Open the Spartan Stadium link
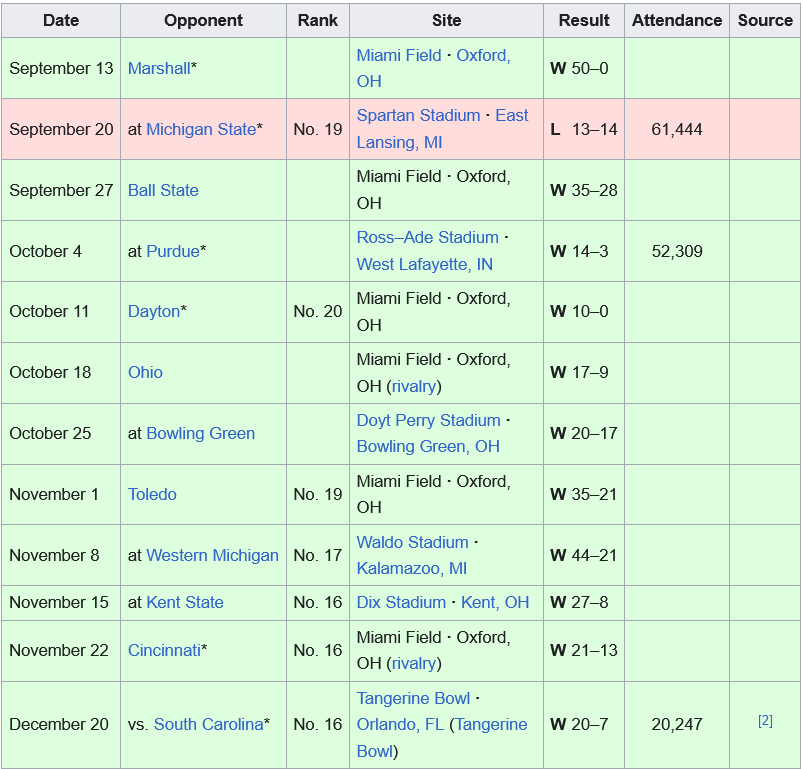Viewport: 803px width, 769px height. coord(422,116)
